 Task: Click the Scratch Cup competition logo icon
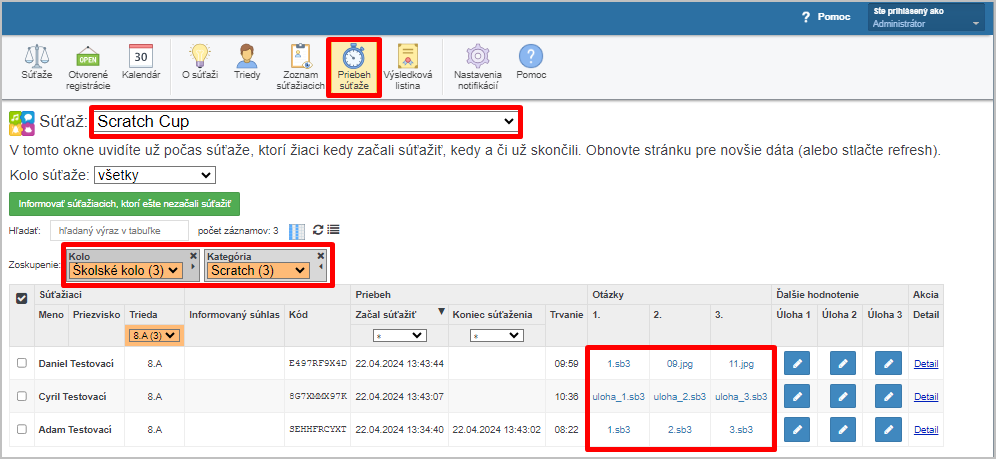tap(22, 123)
